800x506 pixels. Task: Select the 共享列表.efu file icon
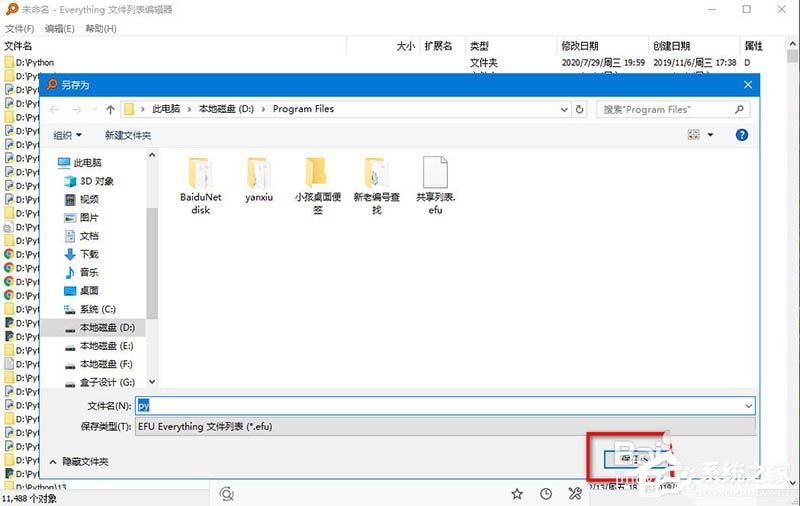click(x=435, y=173)
